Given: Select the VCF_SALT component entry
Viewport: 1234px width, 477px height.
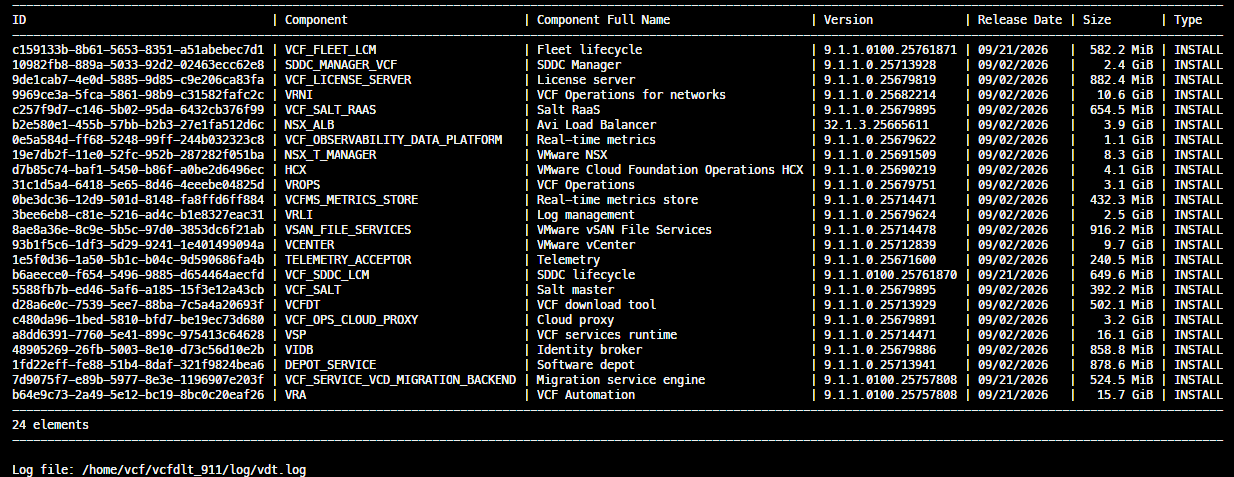Looking at the screenshot, I should [313, 290].
